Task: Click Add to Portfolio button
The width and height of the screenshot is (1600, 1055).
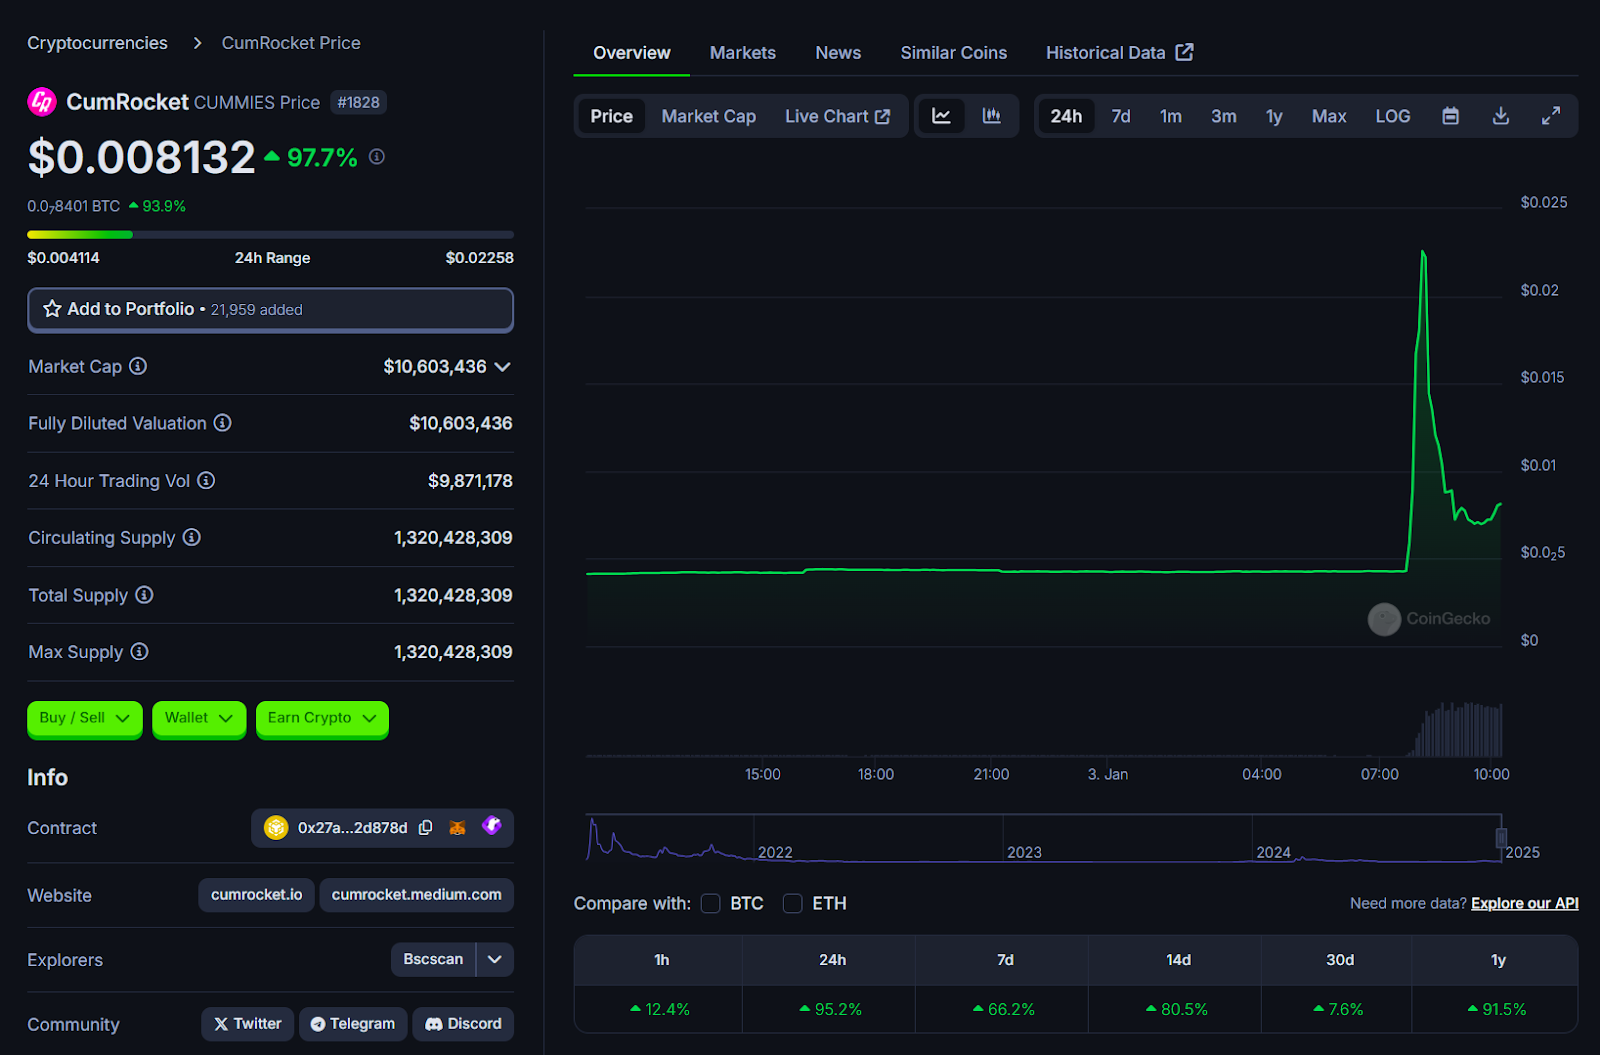Action: coord(271,310)
